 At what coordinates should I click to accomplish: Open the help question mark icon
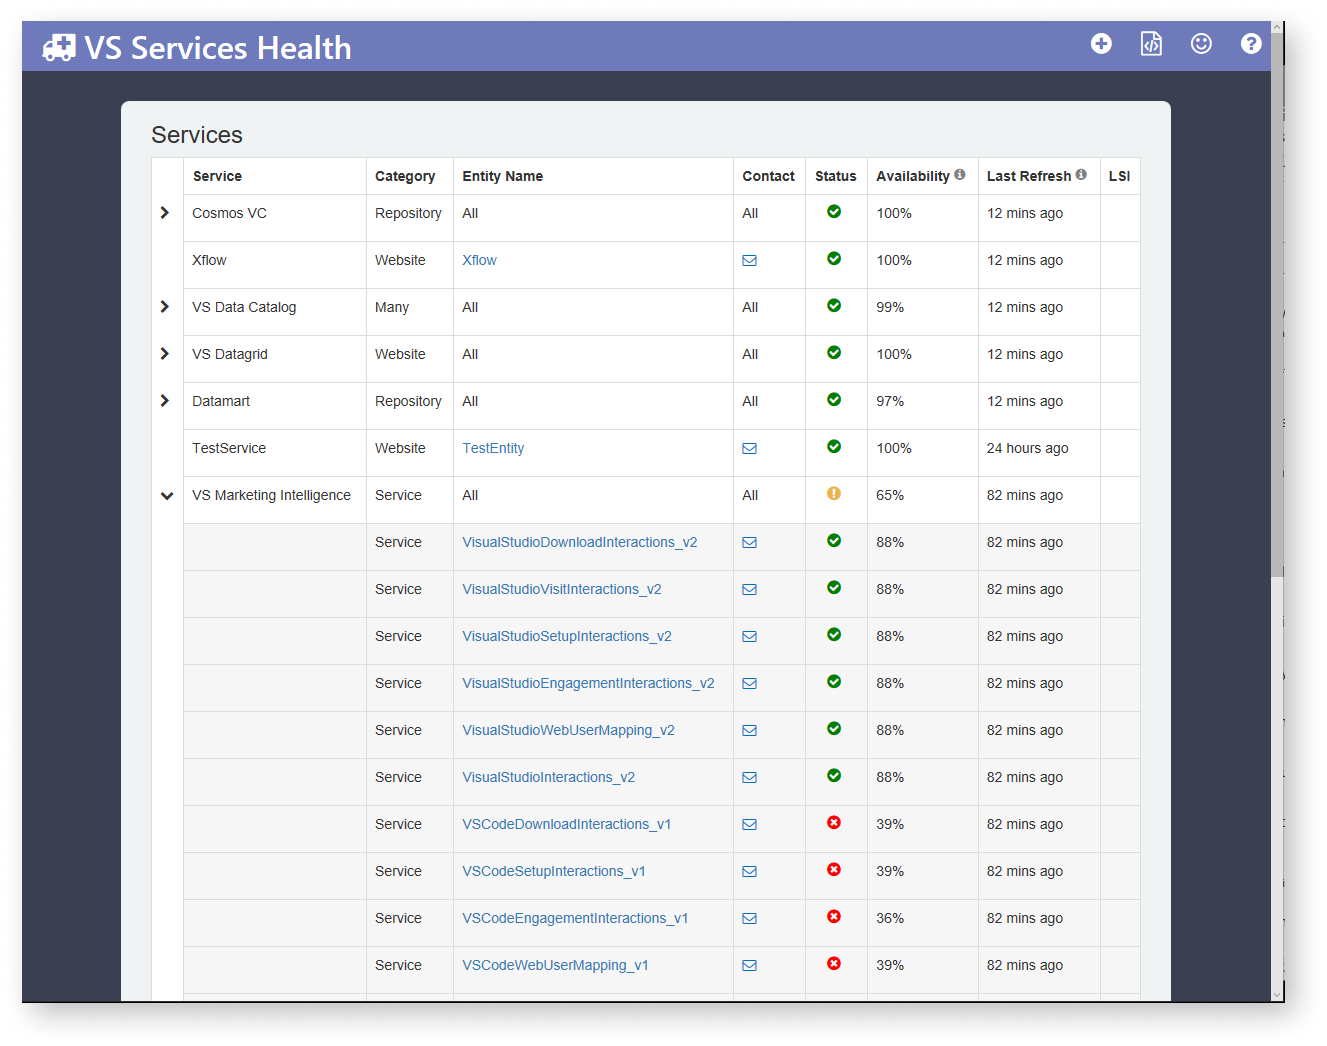point(1251,43)
